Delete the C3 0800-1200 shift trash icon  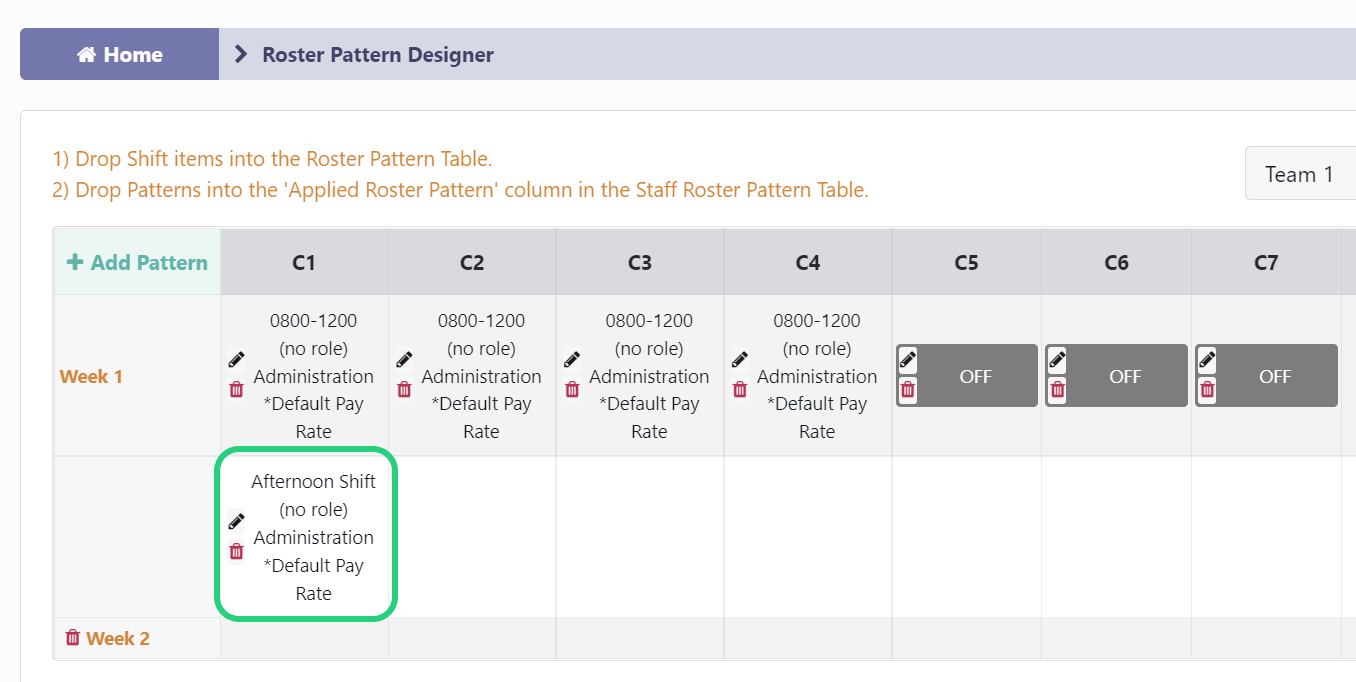(572, 389)
